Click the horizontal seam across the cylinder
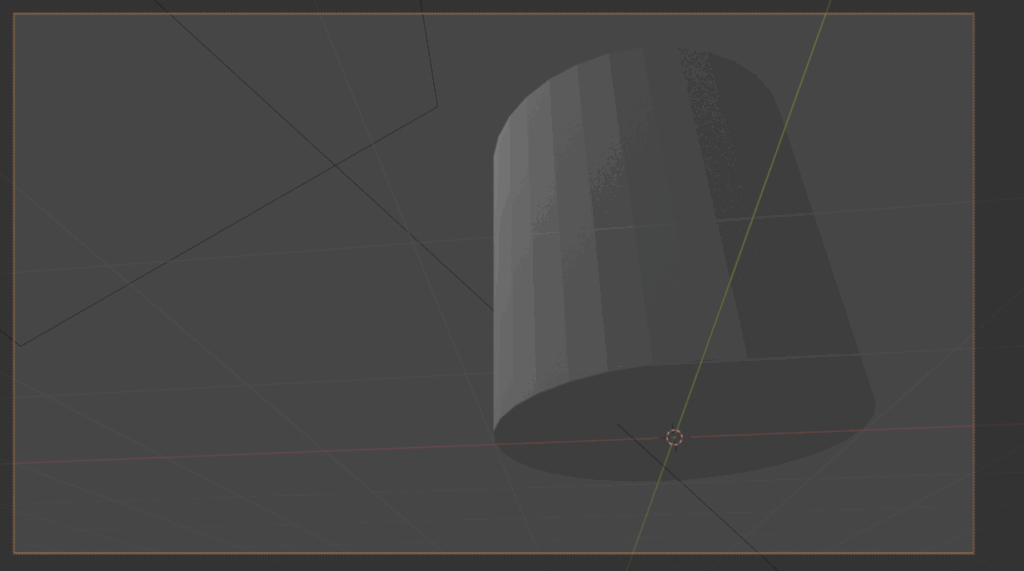Viewport: 1024px width, 571px height. point(640,226)
